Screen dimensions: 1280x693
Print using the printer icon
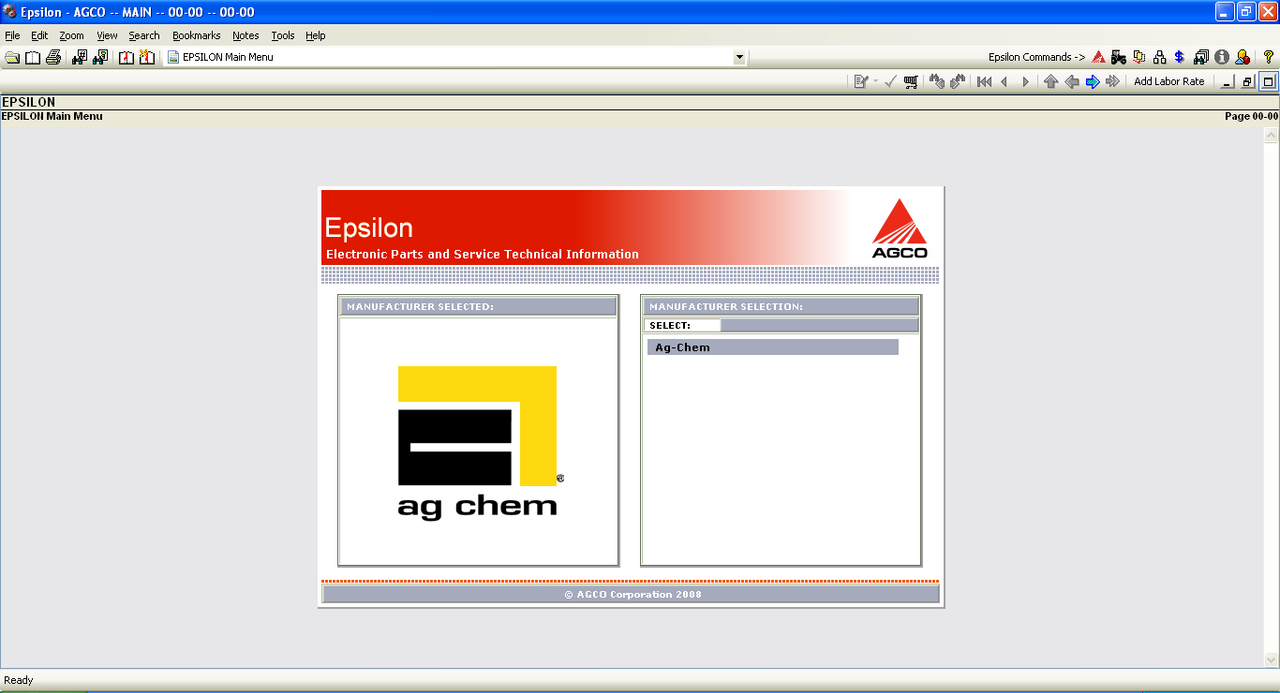(53, 57)
